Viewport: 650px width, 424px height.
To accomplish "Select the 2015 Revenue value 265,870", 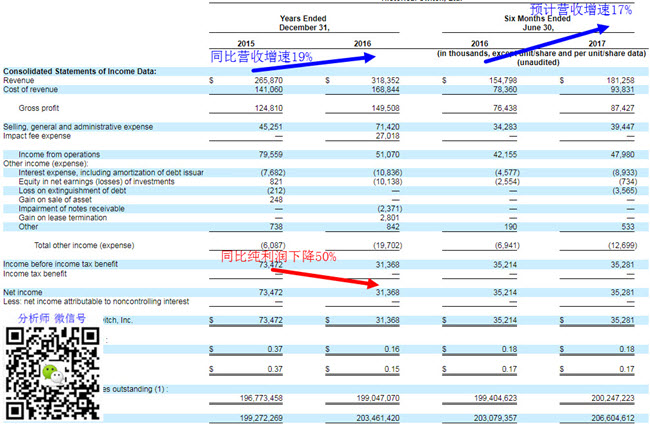I will [268, 80].
